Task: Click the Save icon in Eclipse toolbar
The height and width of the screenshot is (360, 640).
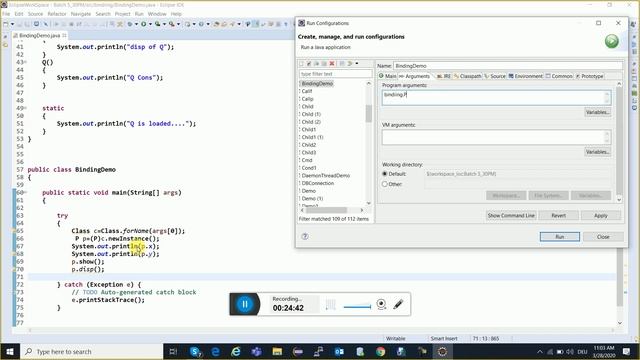Action: click(x=19, y=24)
